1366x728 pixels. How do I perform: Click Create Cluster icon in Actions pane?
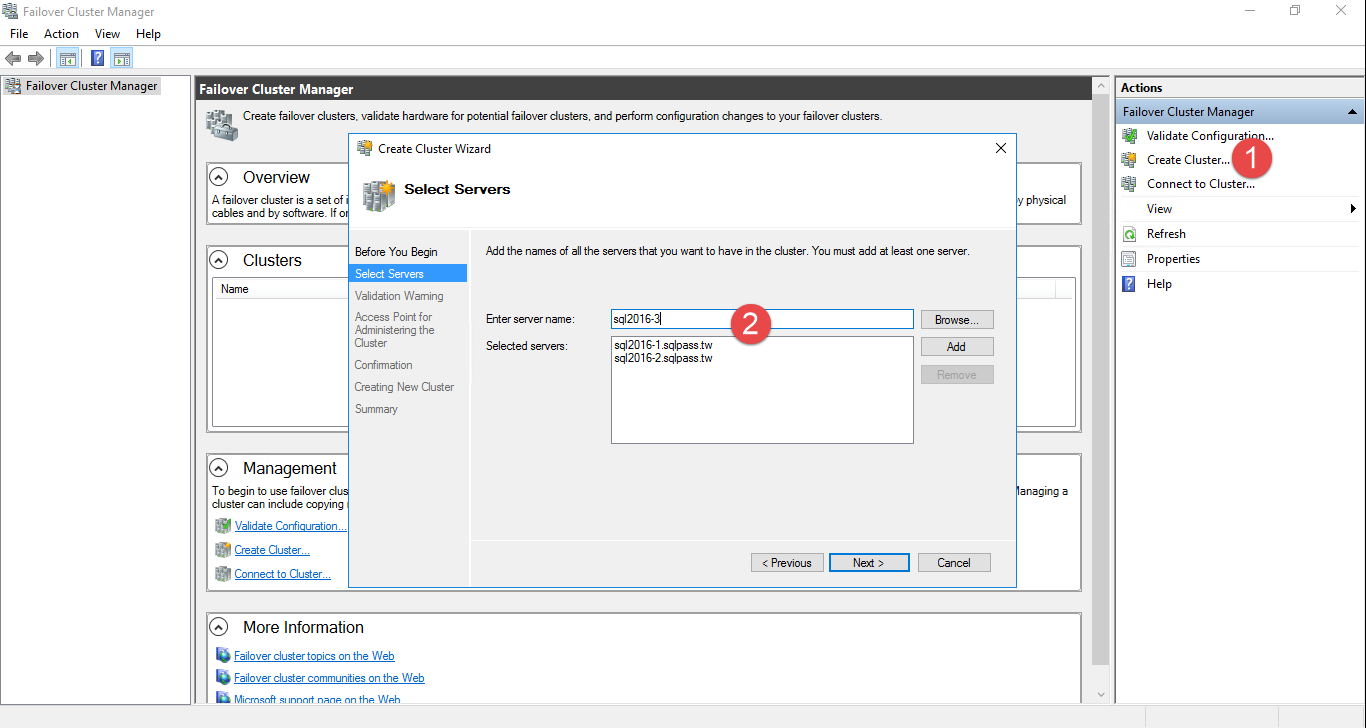tap(1129, 160)
